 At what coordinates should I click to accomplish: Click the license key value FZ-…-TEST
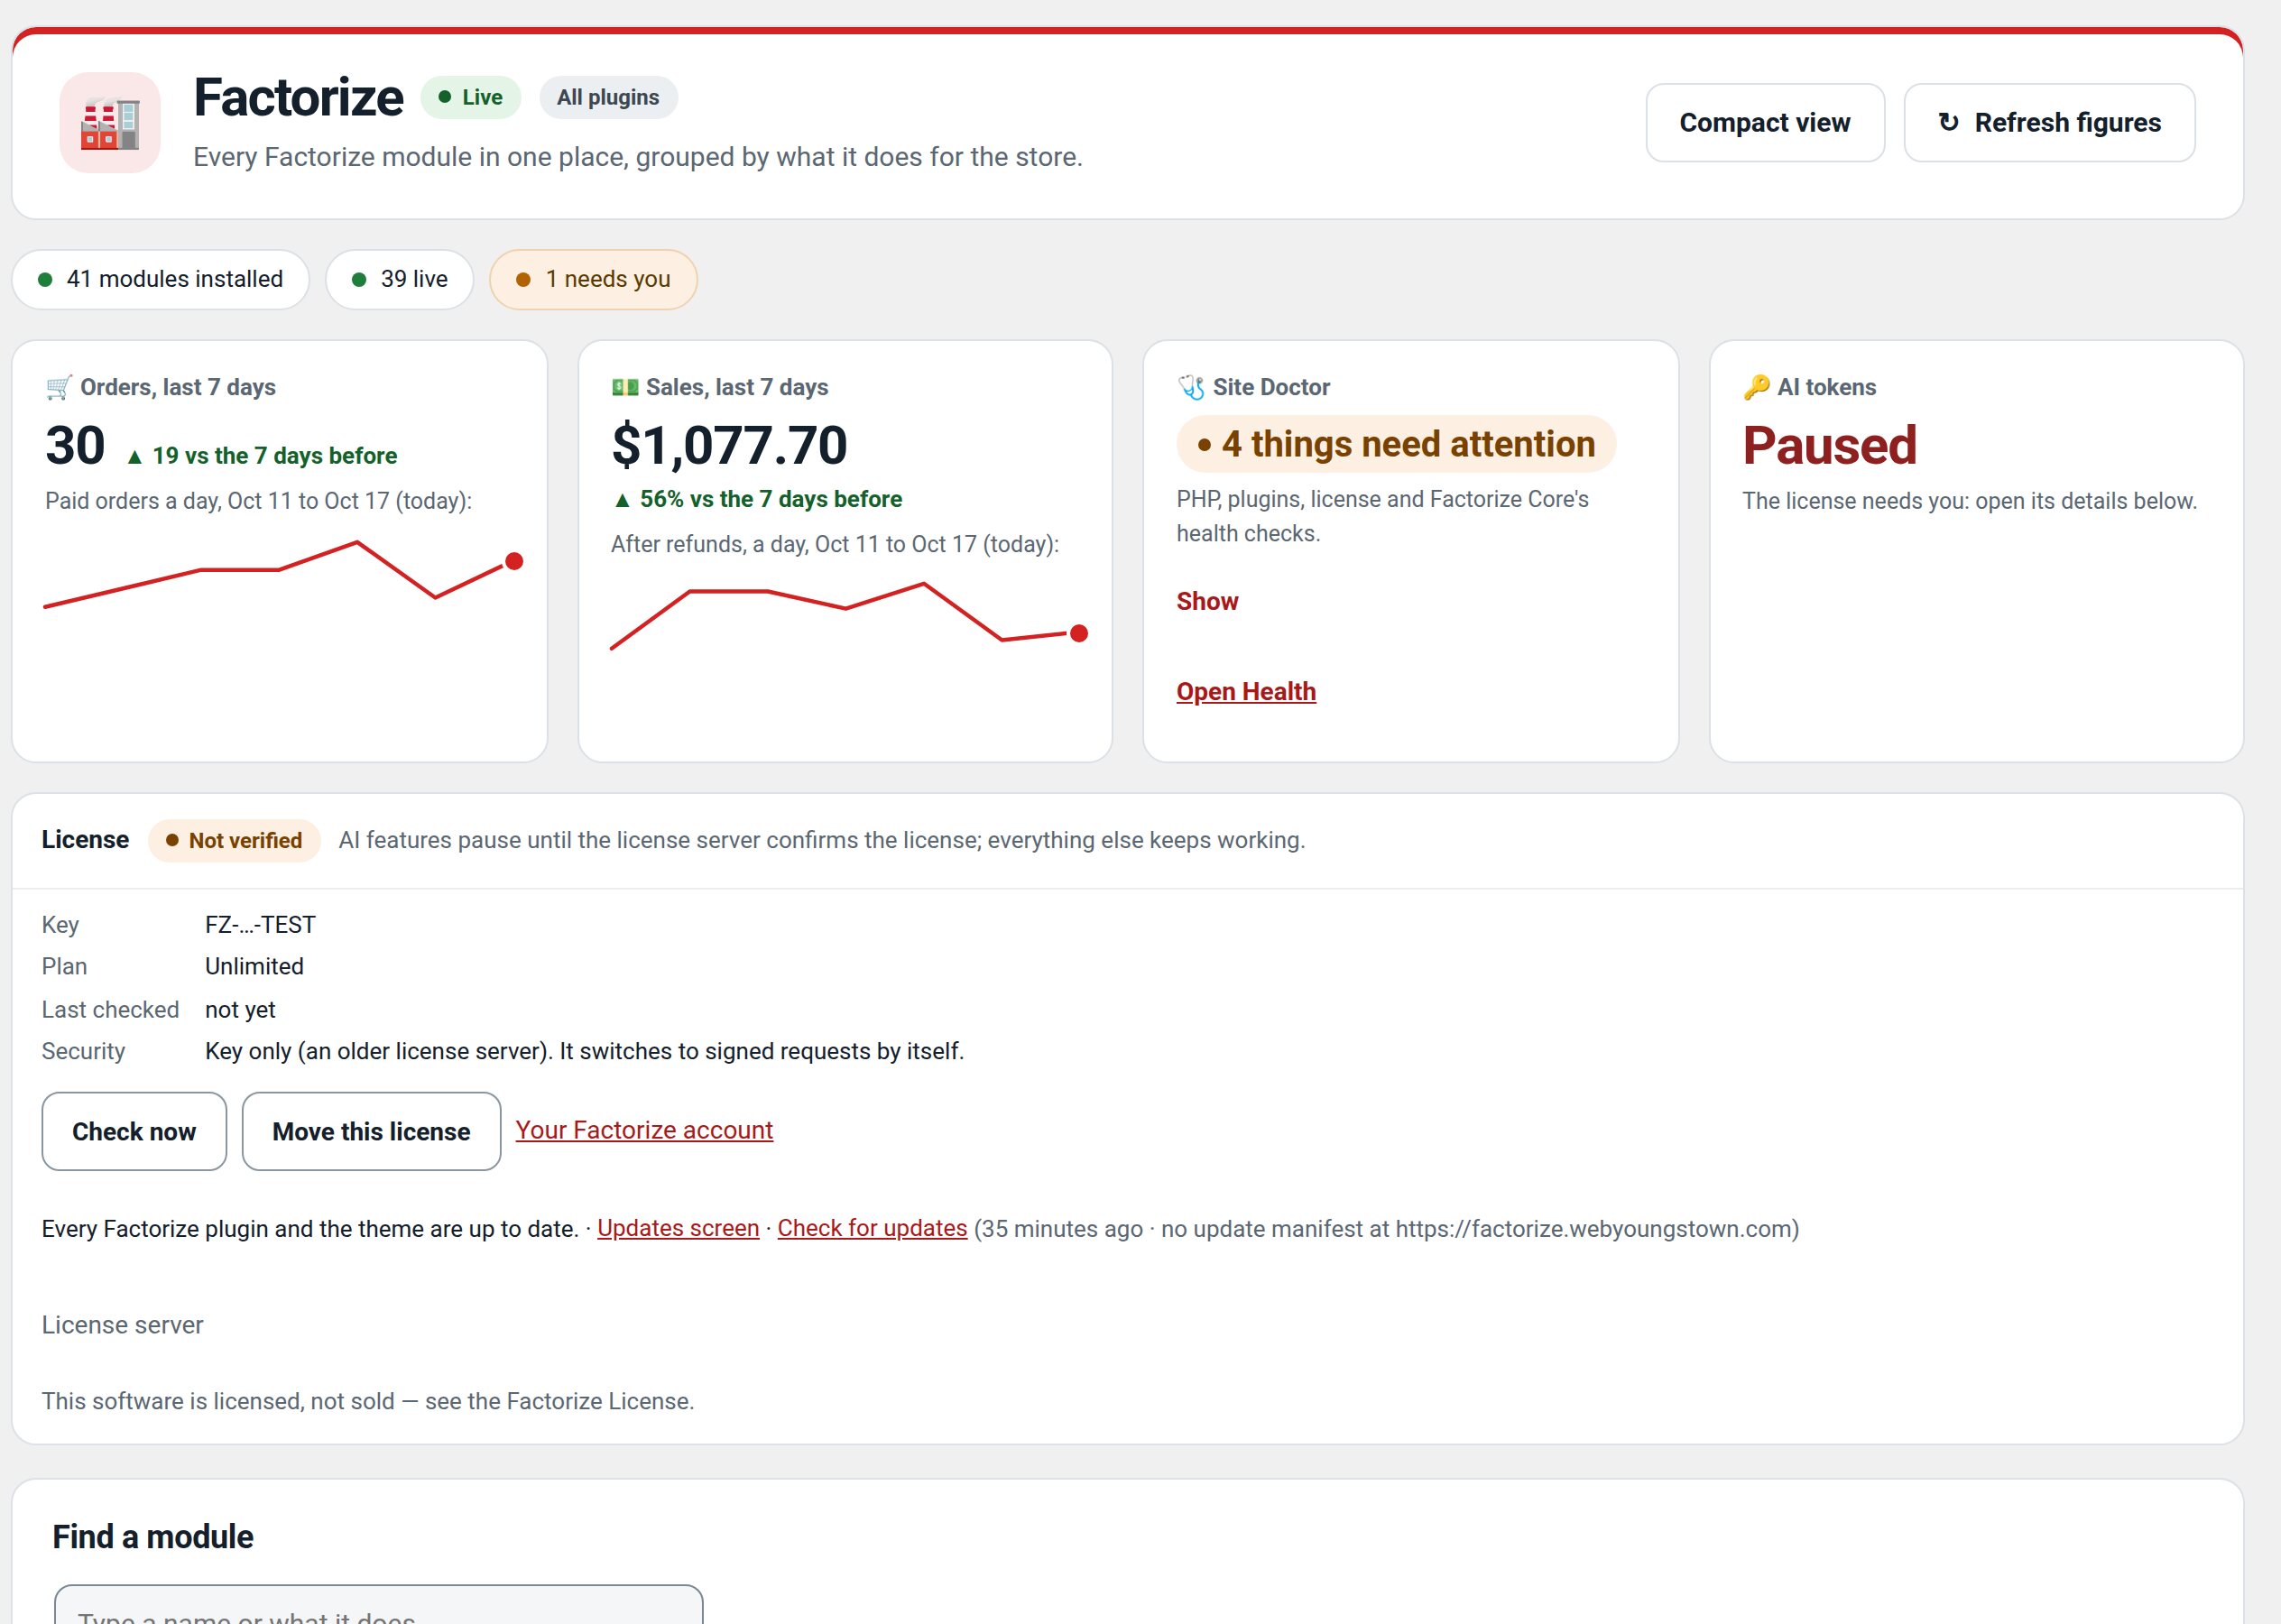click(260, 925)
